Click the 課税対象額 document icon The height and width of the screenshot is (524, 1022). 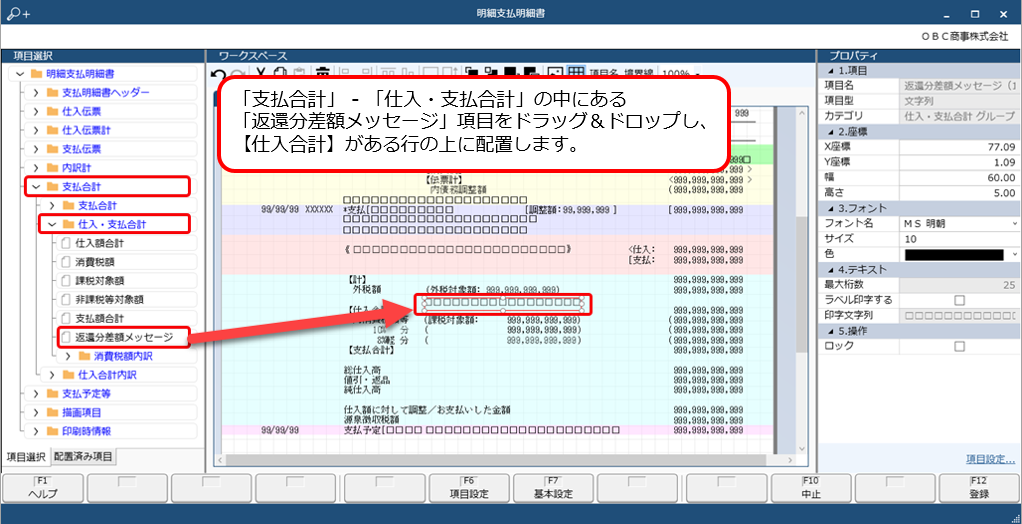pos(65,281)
